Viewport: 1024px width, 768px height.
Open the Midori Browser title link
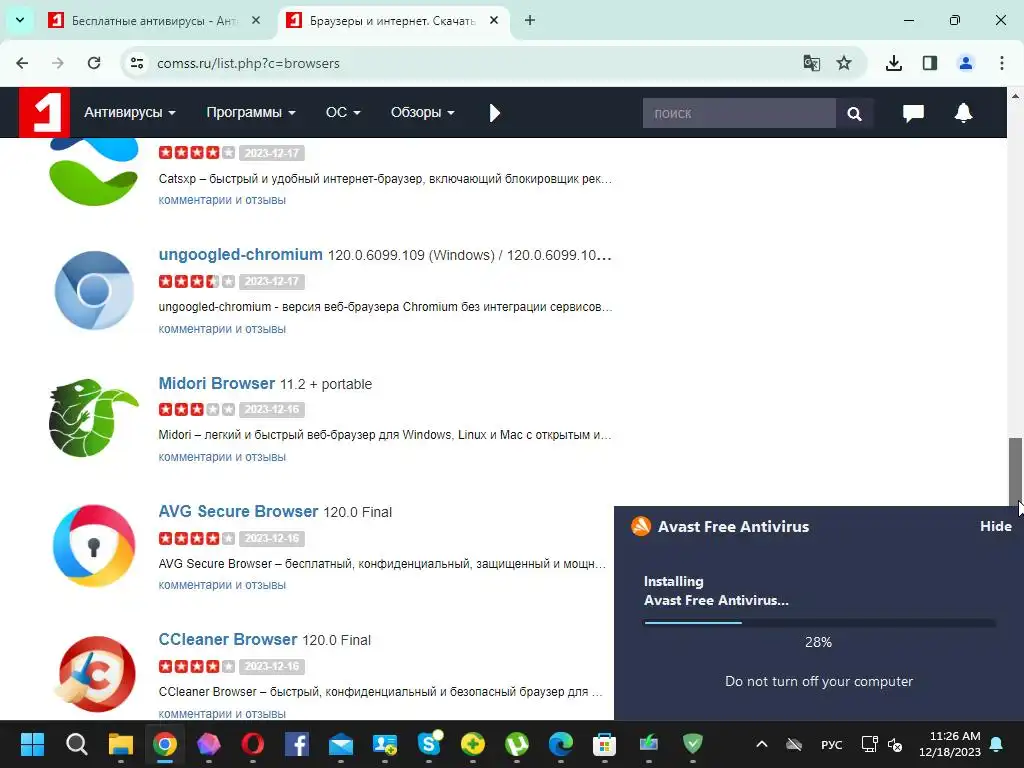[x=217, y=383]
